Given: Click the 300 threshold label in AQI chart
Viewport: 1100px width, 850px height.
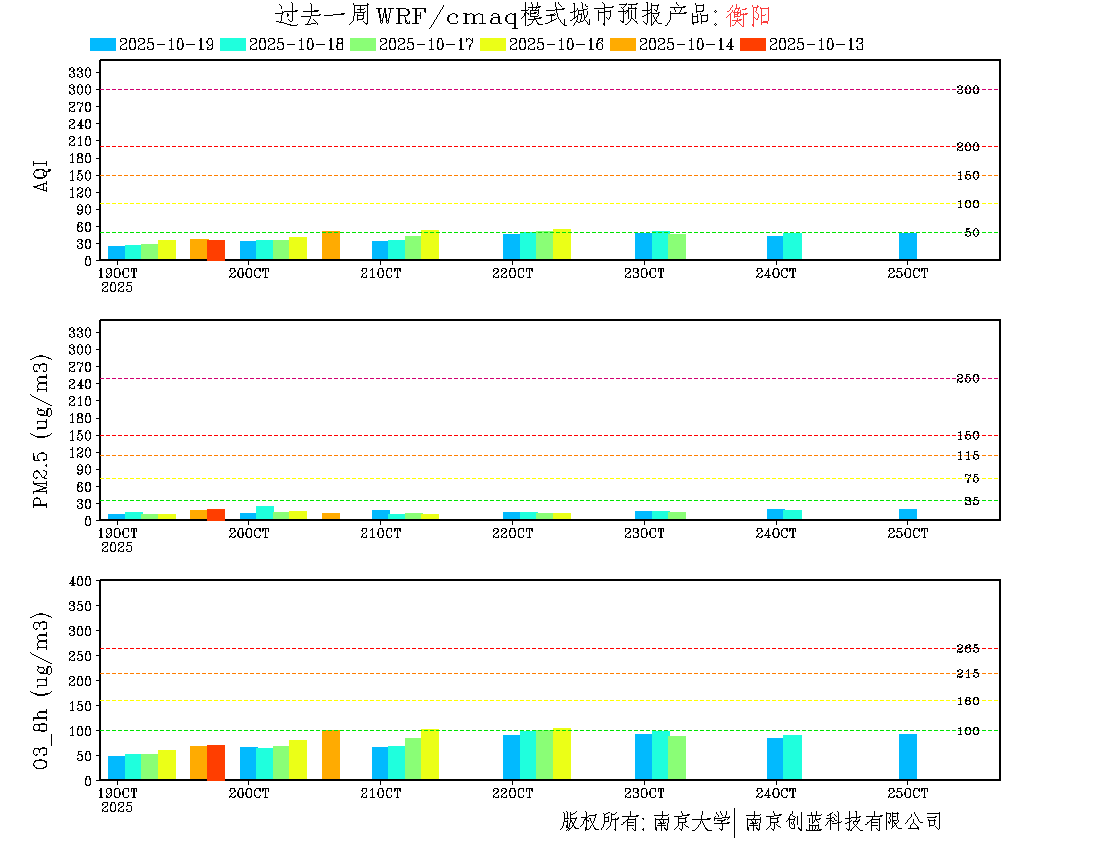Looking at the screenshot, I should pos(967,90).
